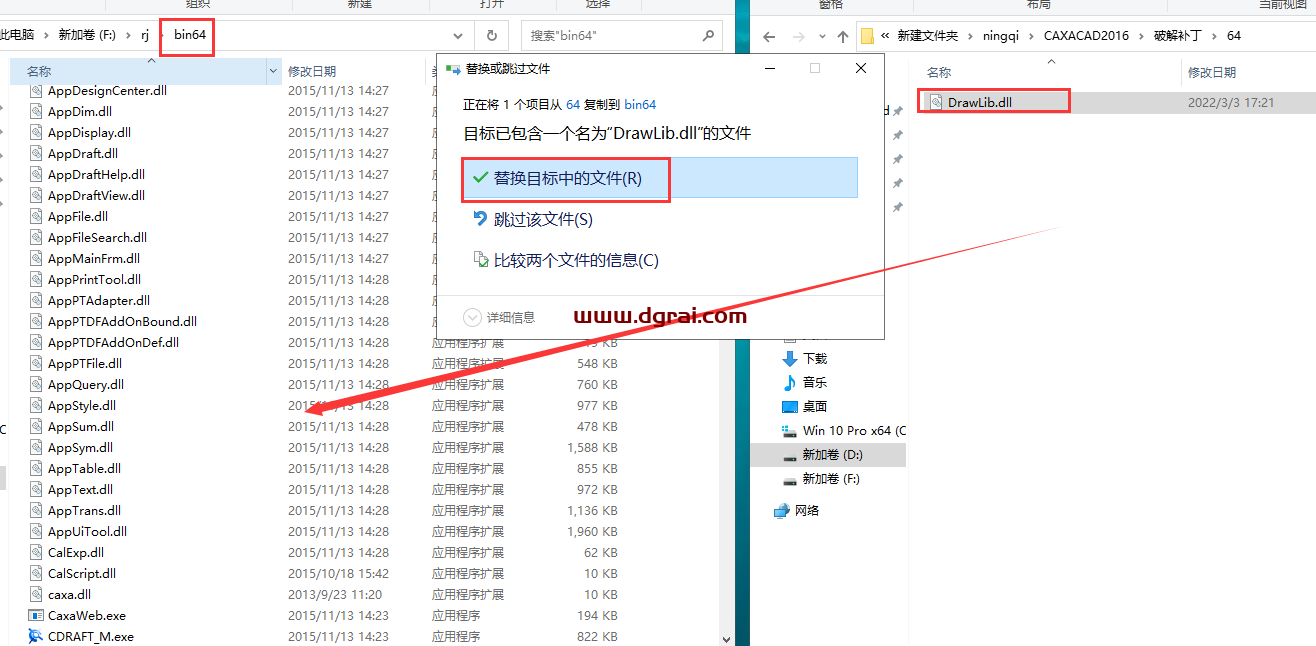The width and height of the screenshot is (1316, 646).
Task: Select '新加卷 (F:)' breadcrumb in left window
Action: [87, 34]
